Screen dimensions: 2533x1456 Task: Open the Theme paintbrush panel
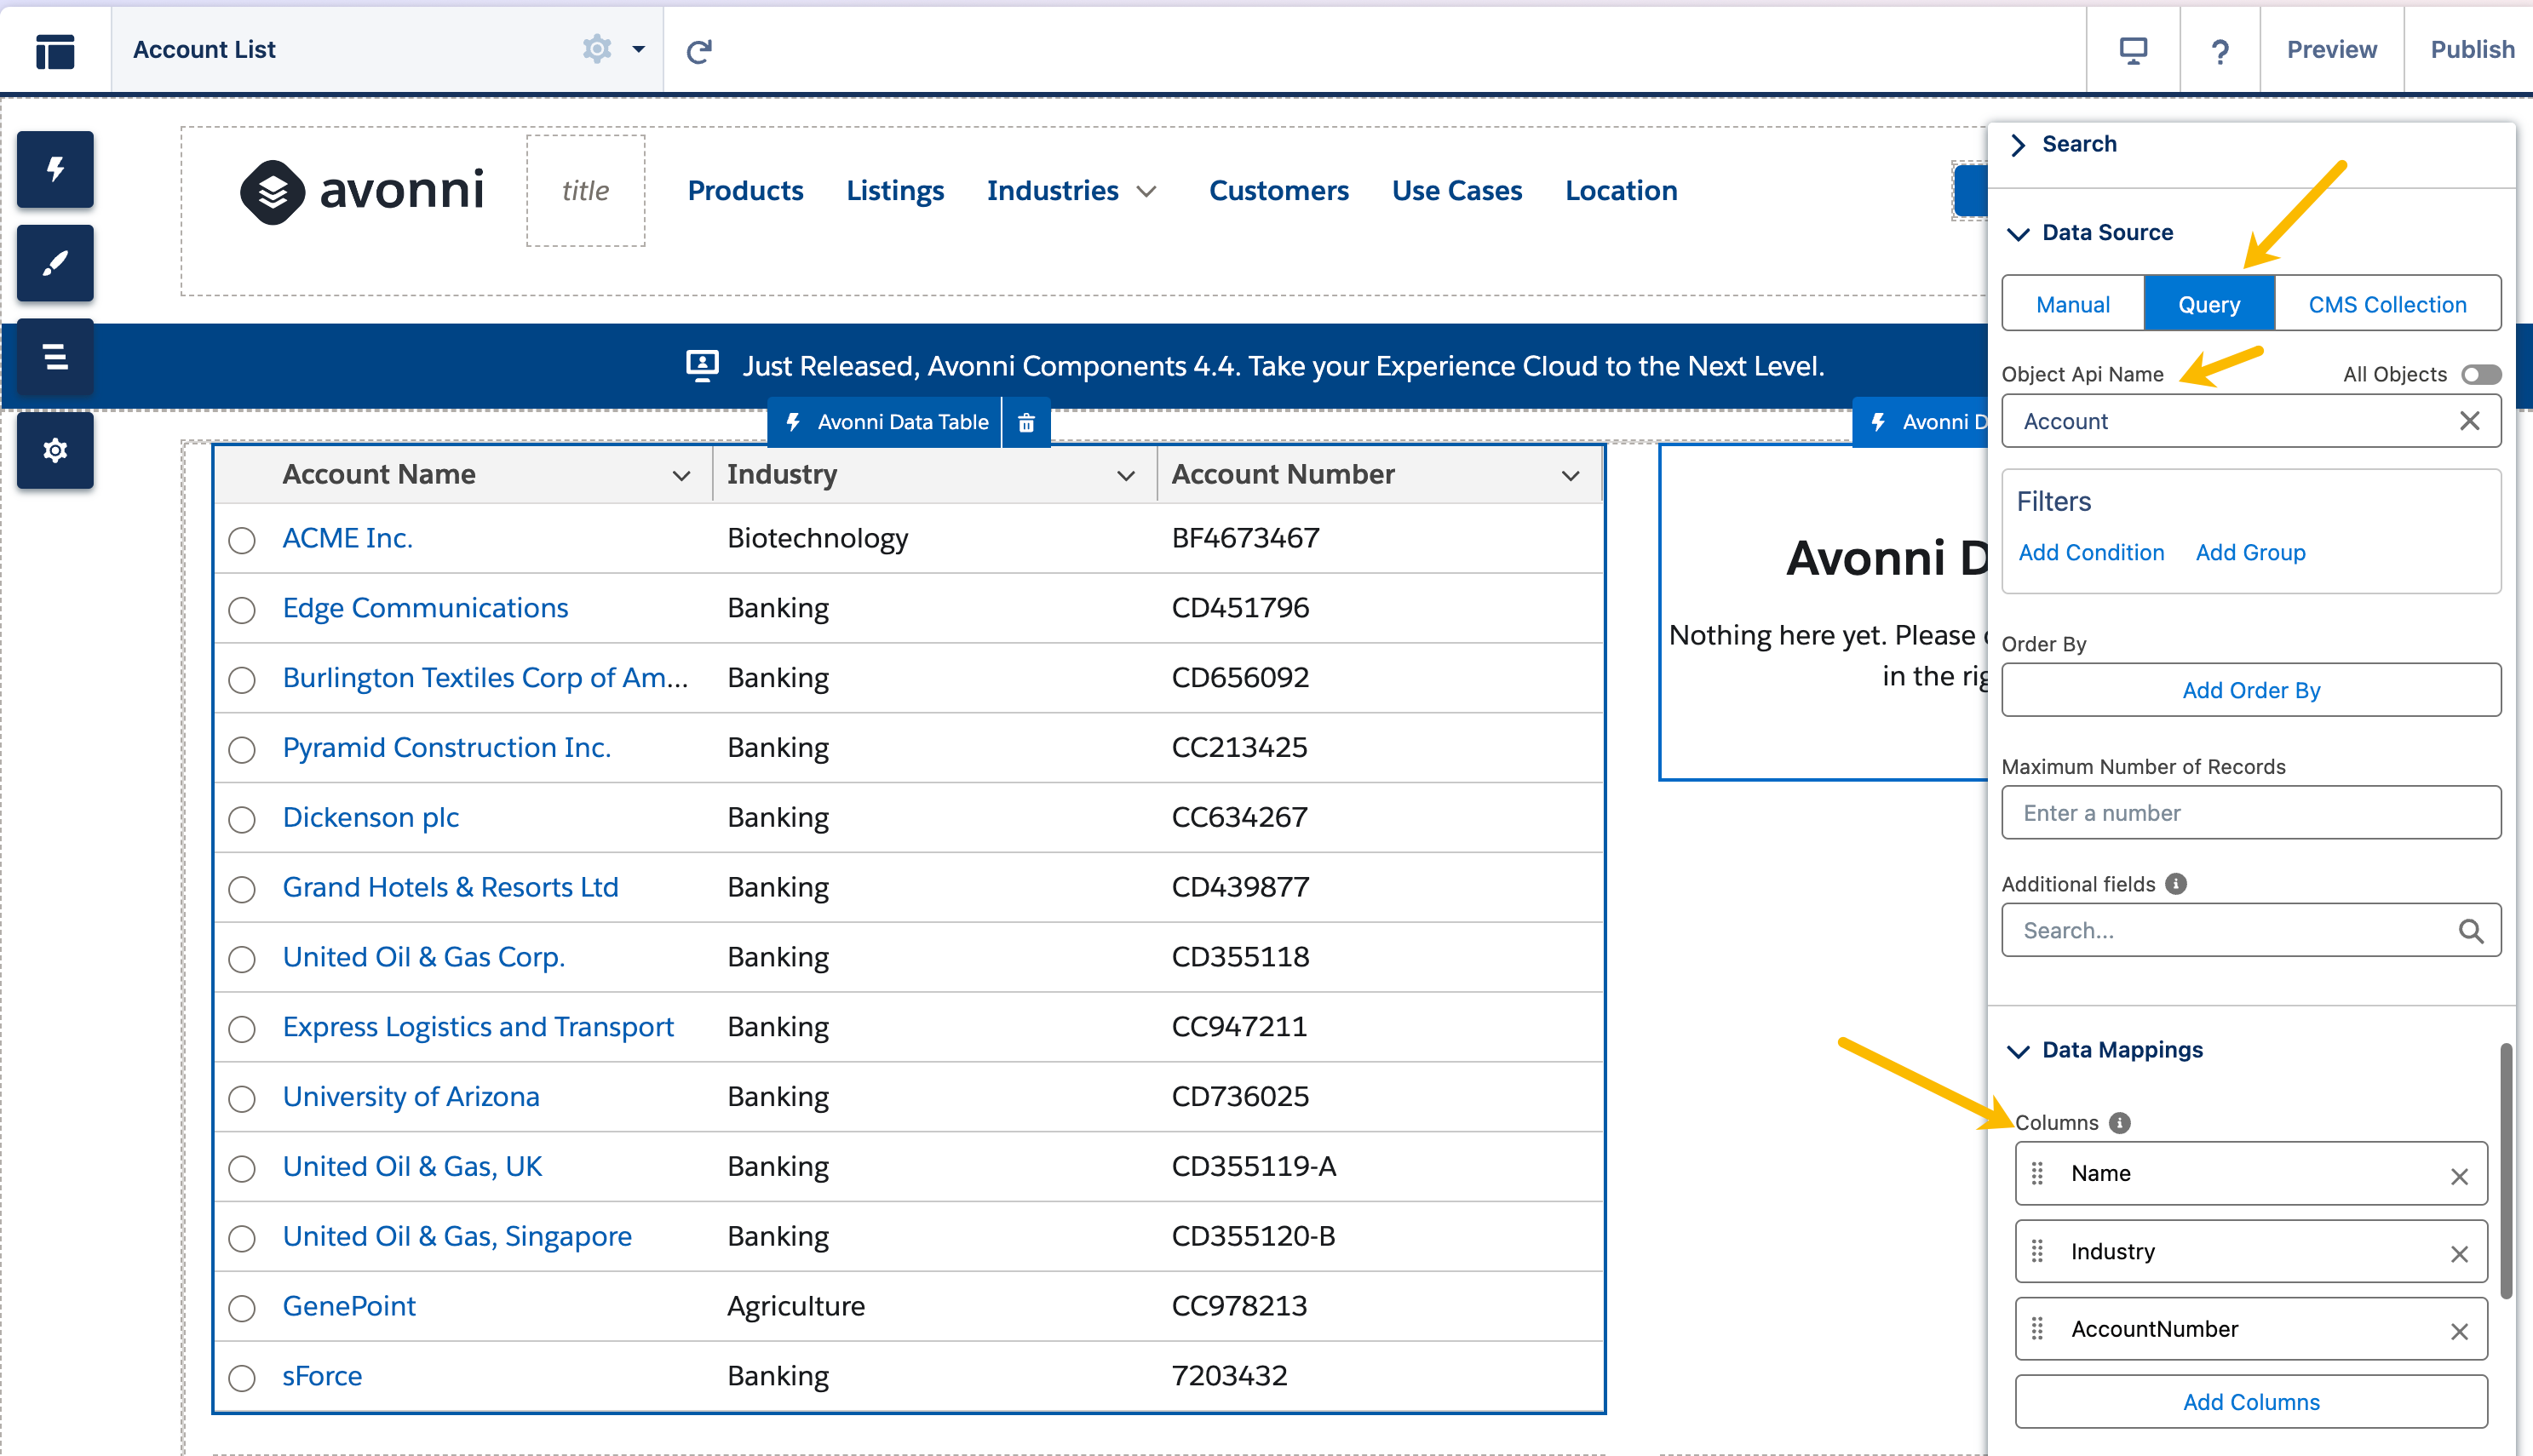pos(55,263)
